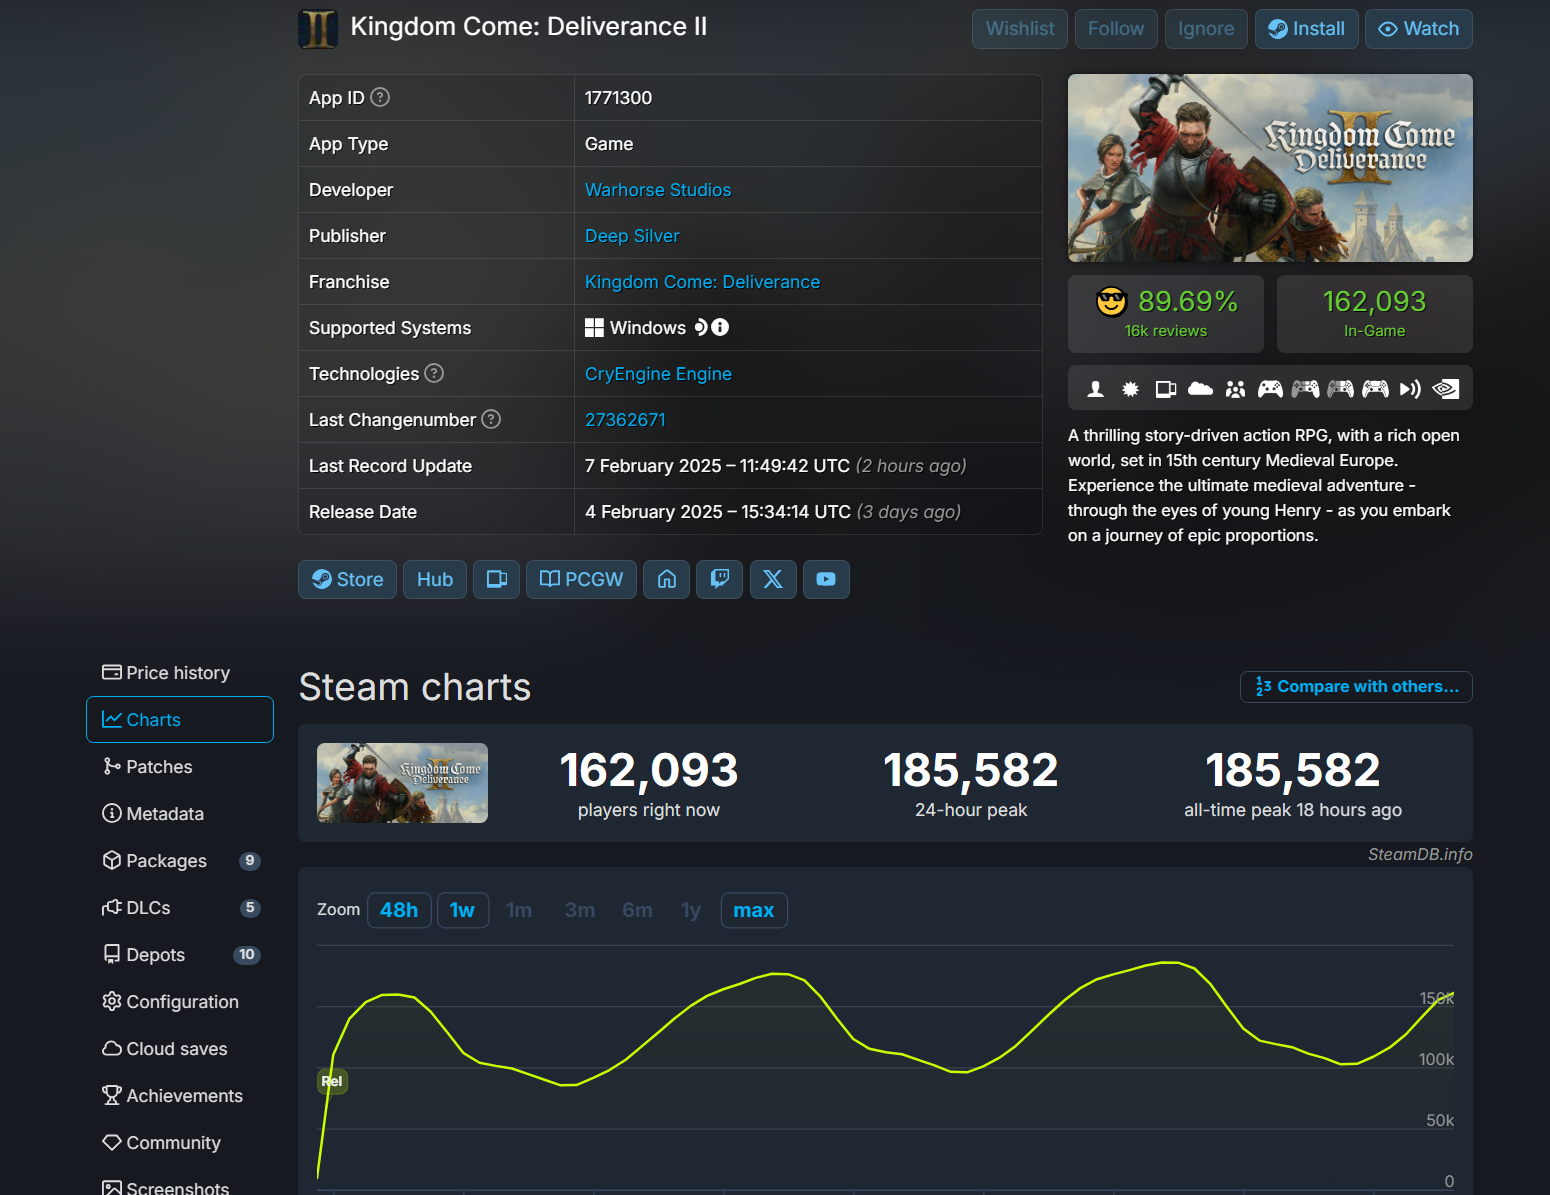Open the Deep Silver publisher link
1550x1195 pixels.
point(632,236)
